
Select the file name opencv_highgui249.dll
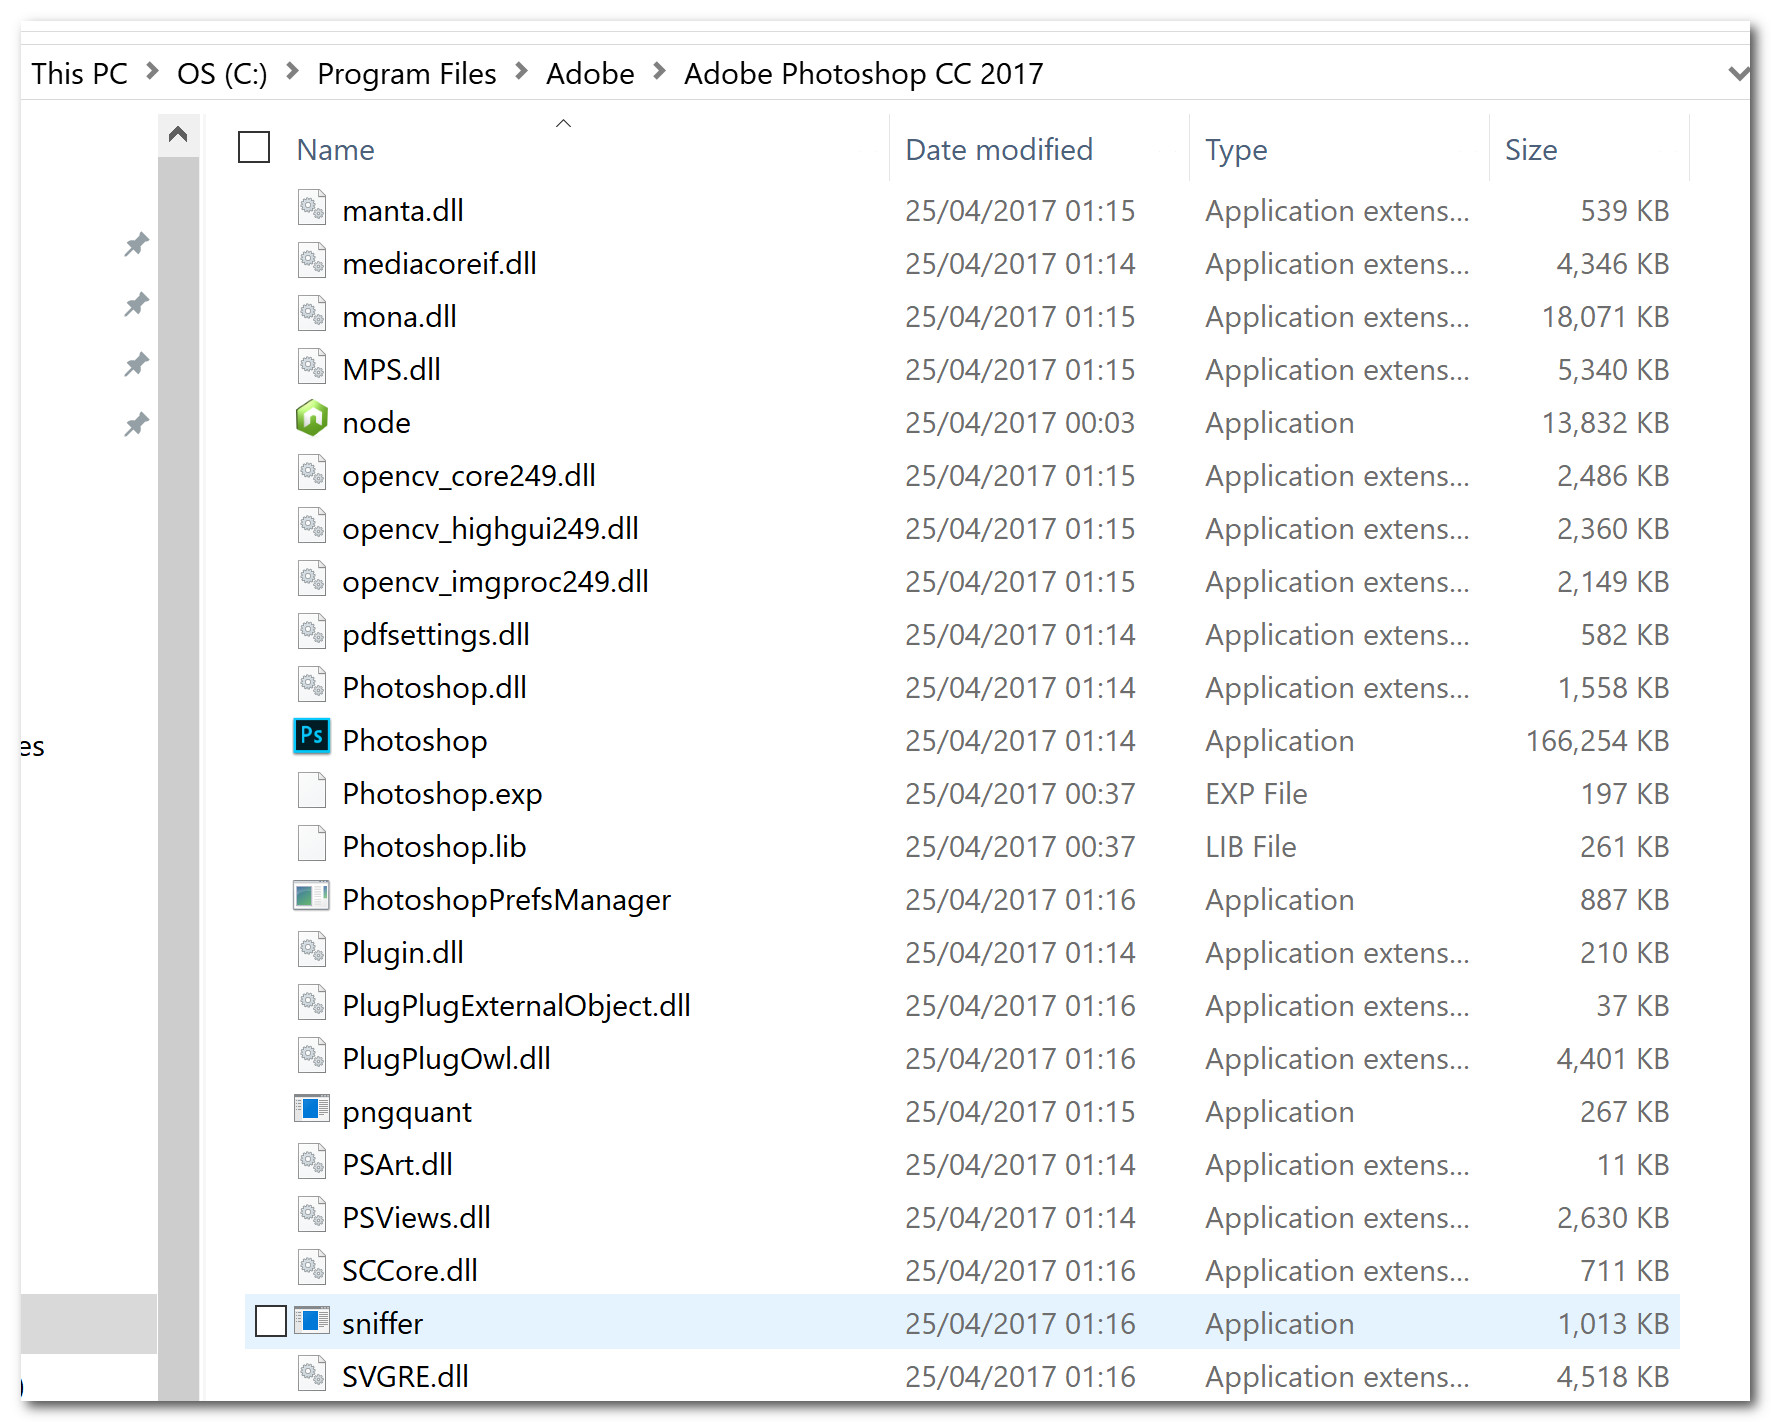click(490, 529)
